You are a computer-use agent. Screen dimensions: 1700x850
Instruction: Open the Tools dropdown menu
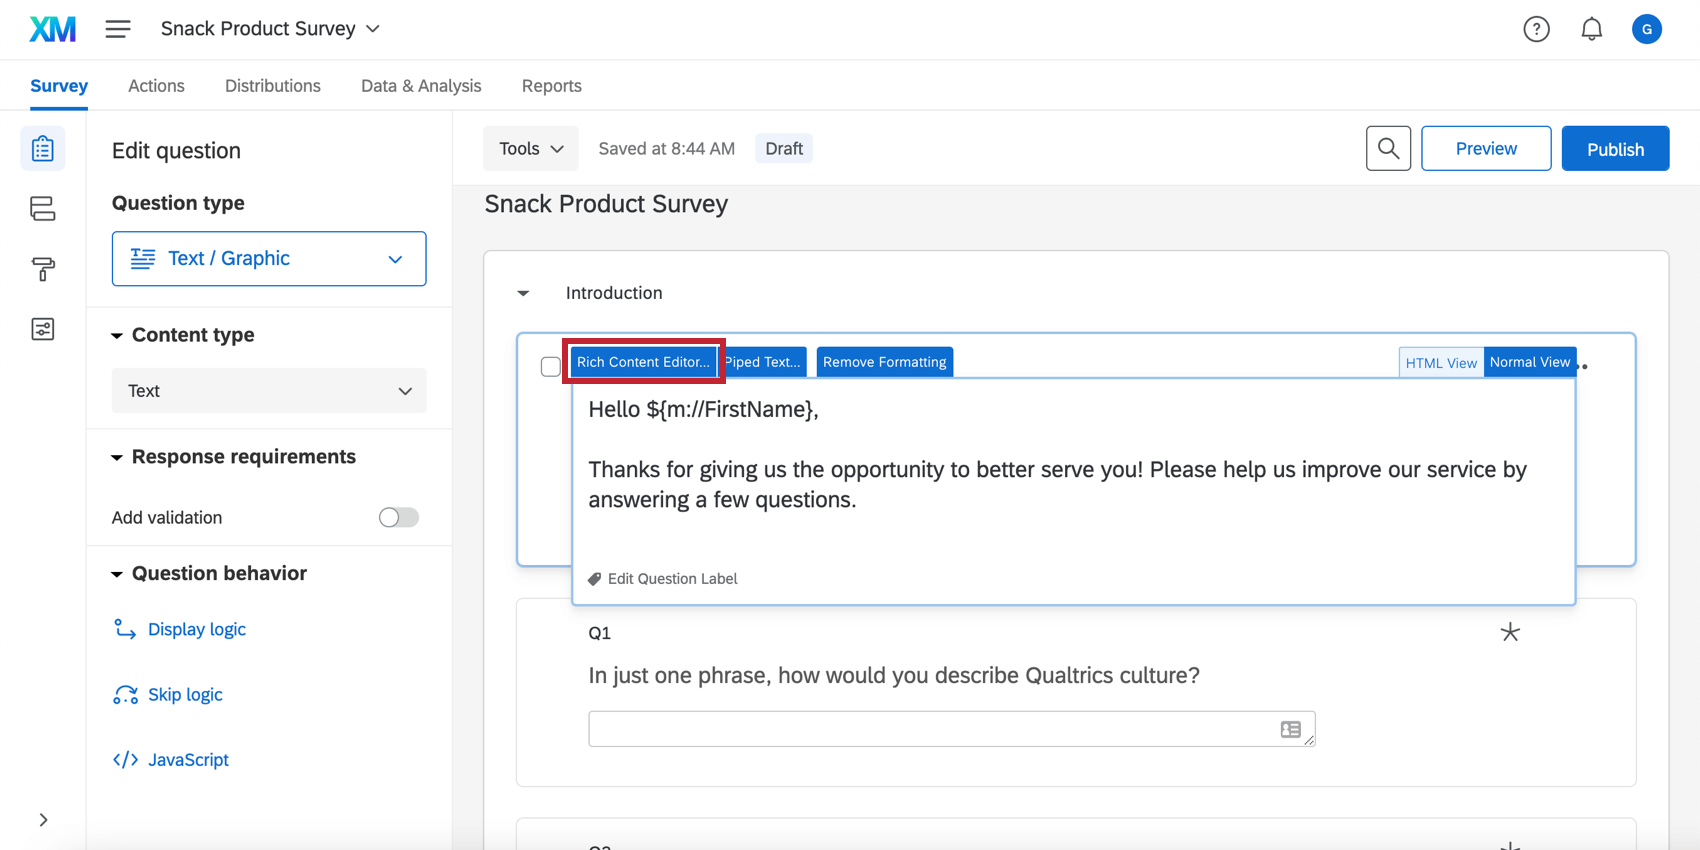(x=530, y=148)
